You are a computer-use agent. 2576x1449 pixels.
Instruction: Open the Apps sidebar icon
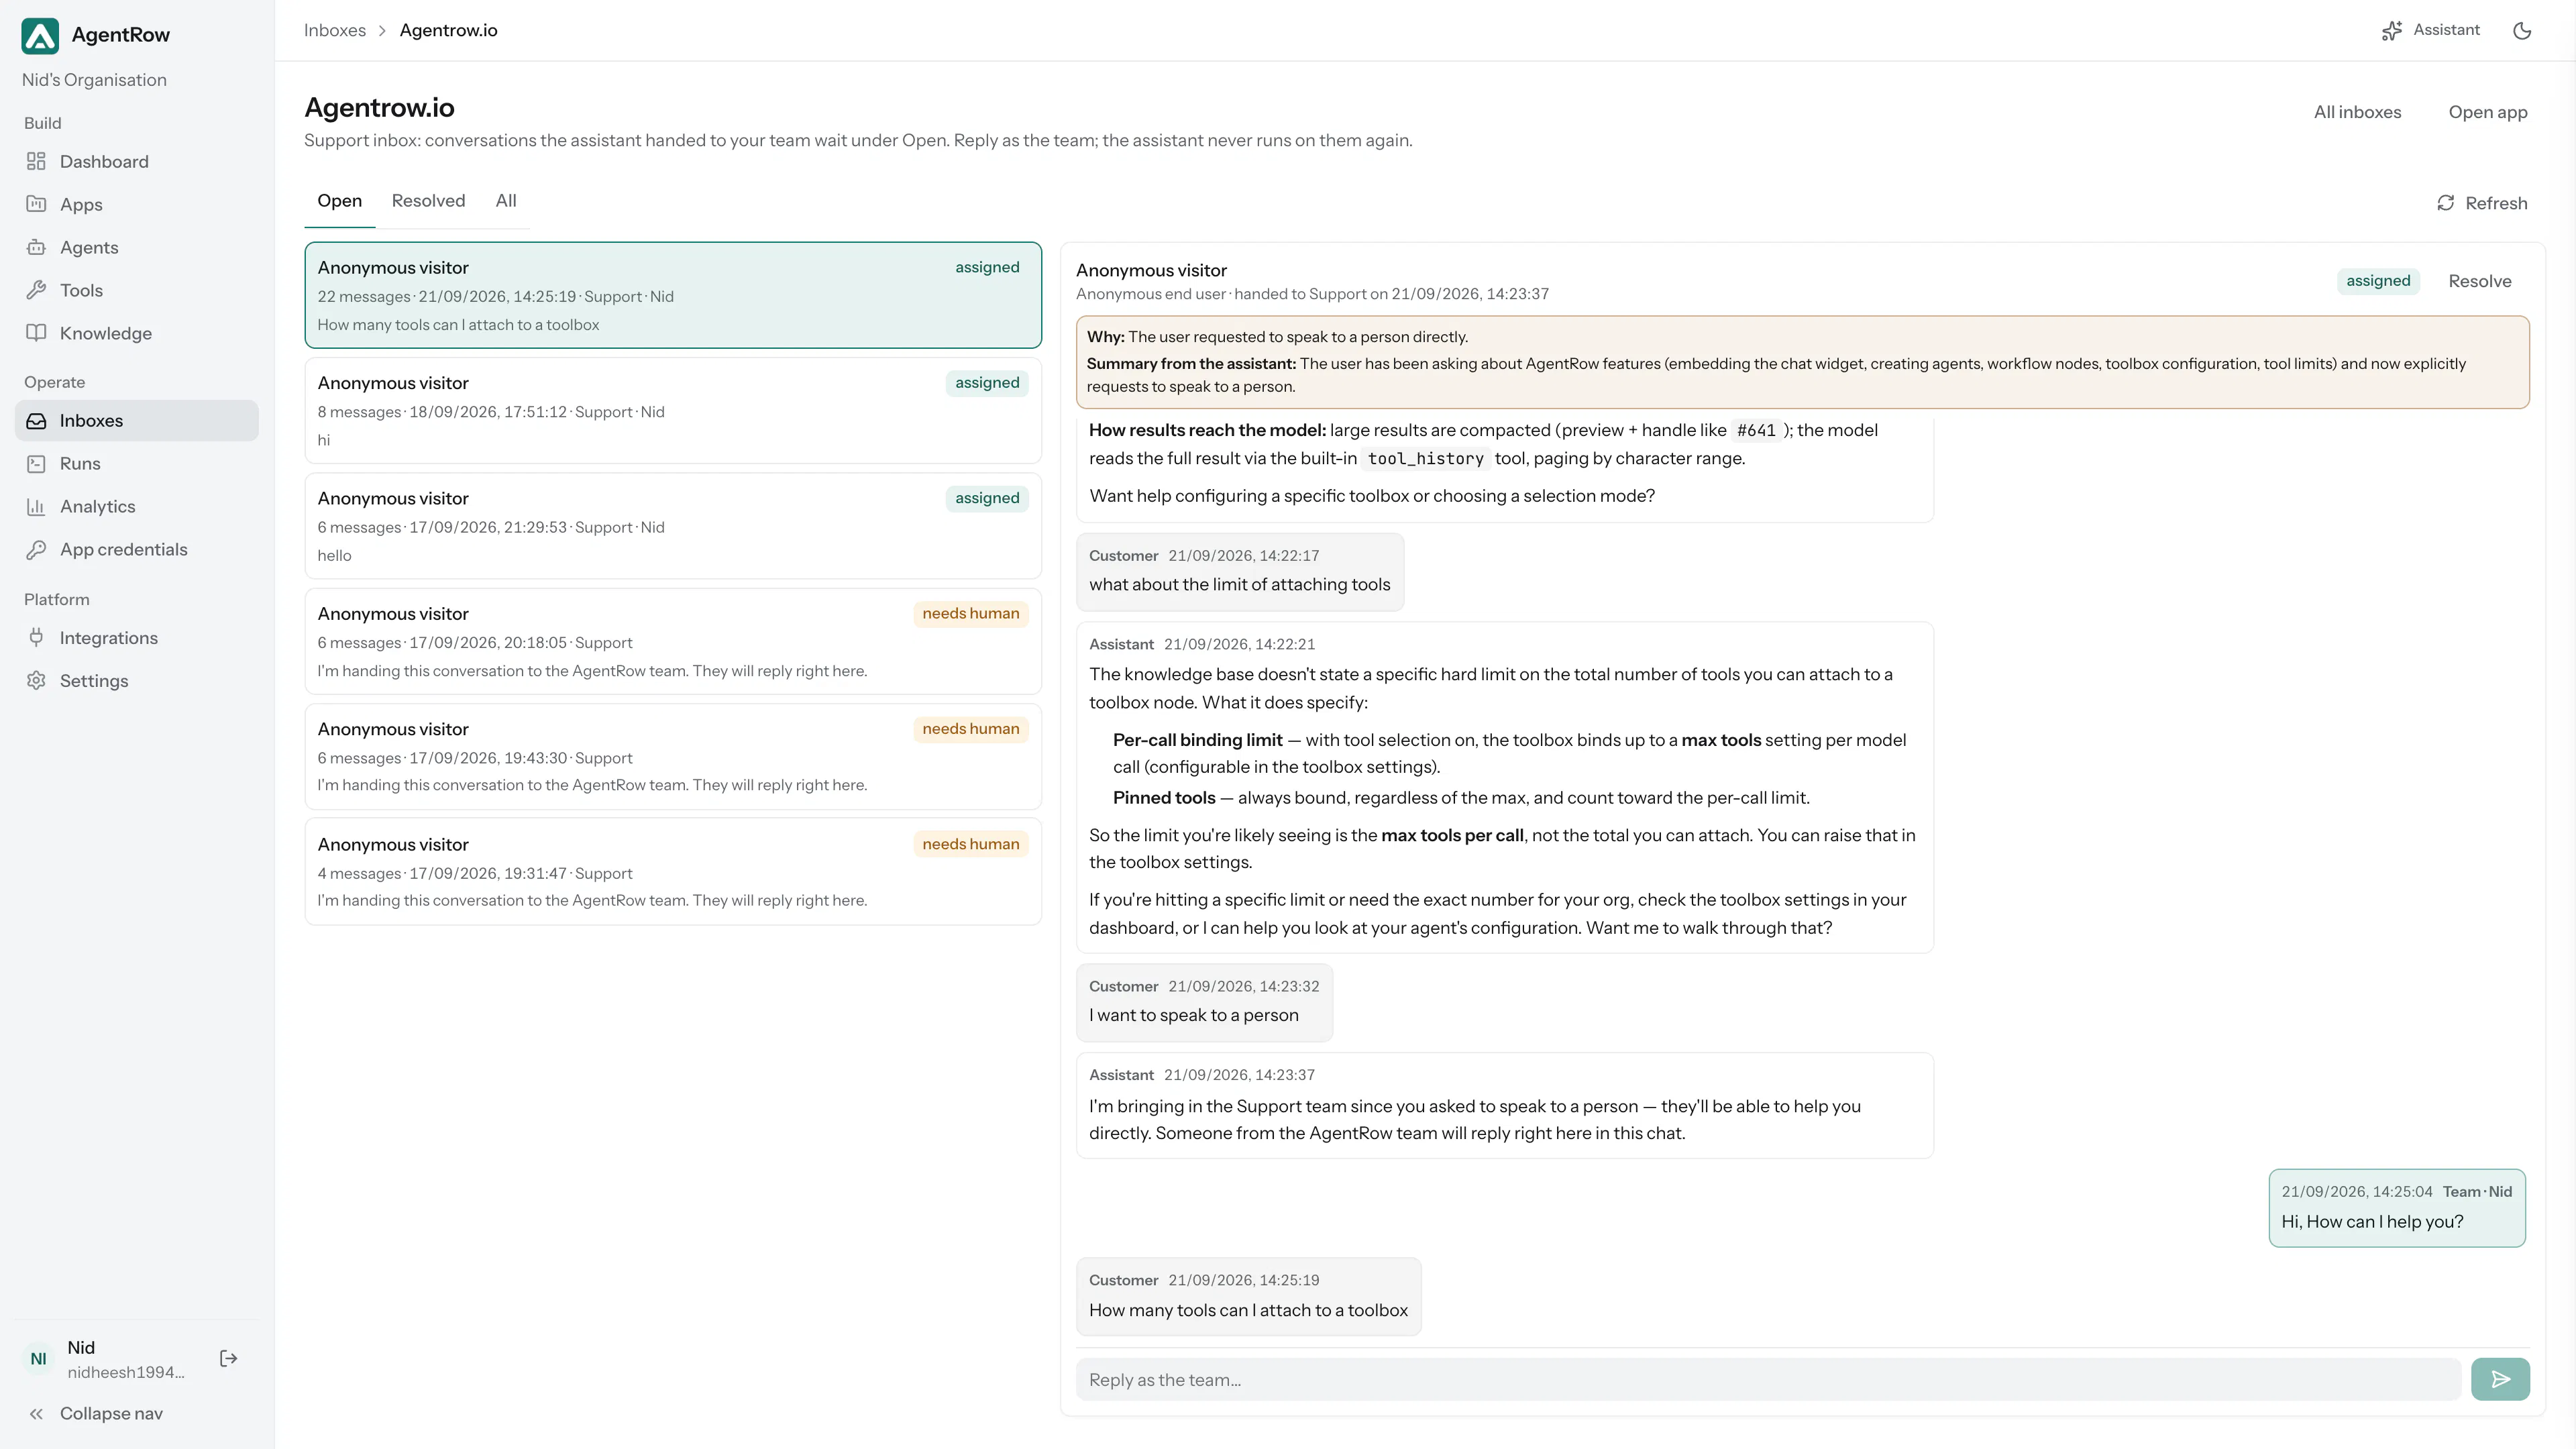click(x=36, y=204)
